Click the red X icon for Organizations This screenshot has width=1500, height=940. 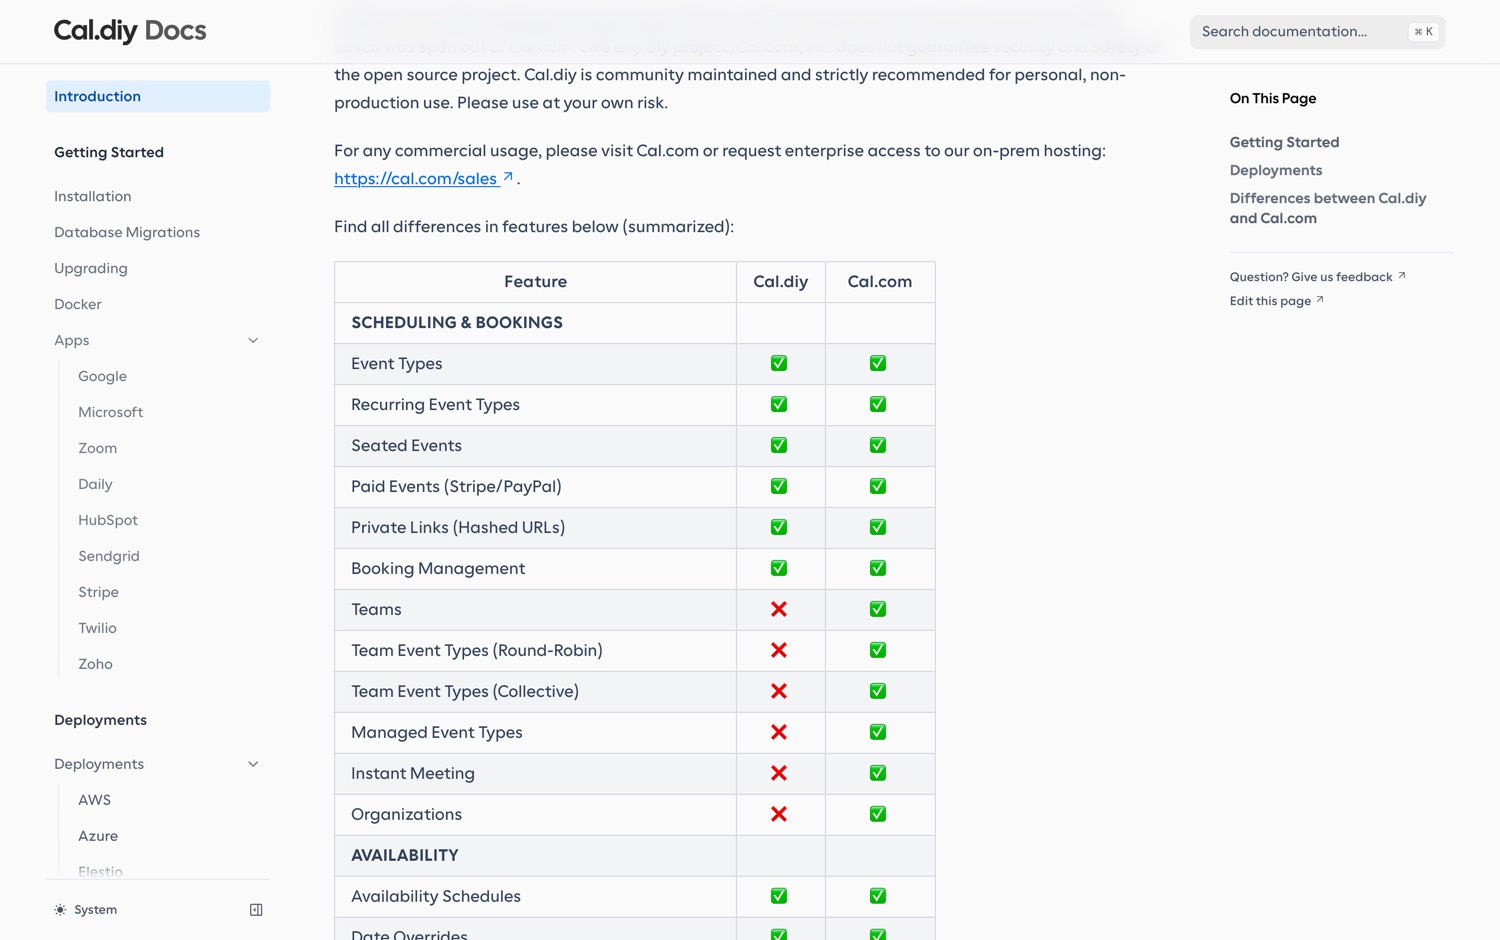[779, 814]
